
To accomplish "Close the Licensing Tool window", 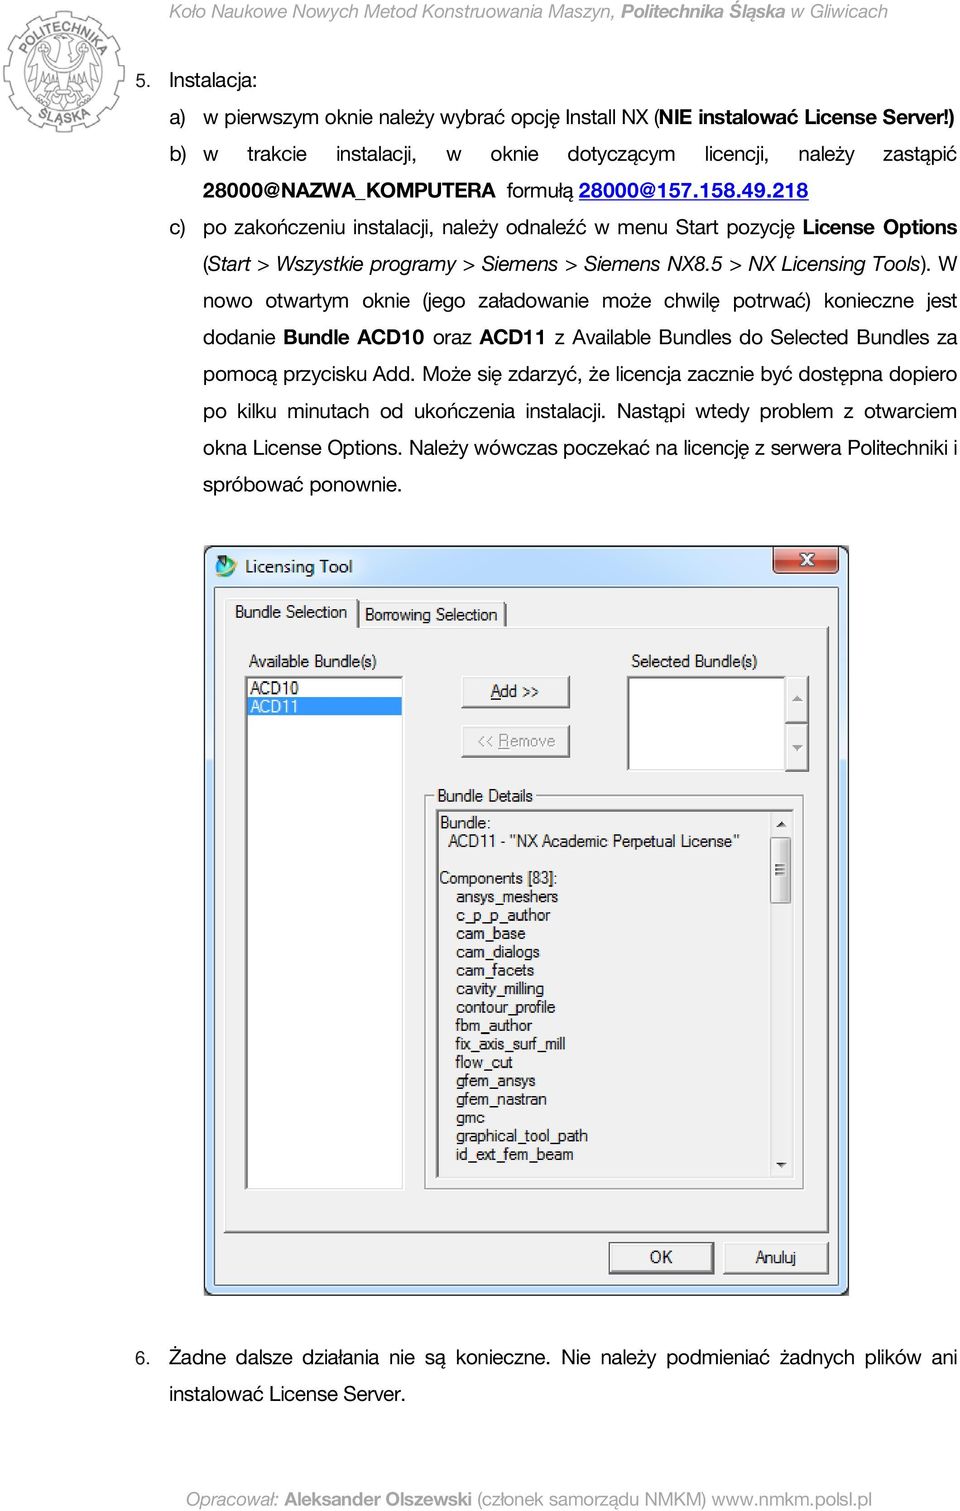I will pos(807,560).
